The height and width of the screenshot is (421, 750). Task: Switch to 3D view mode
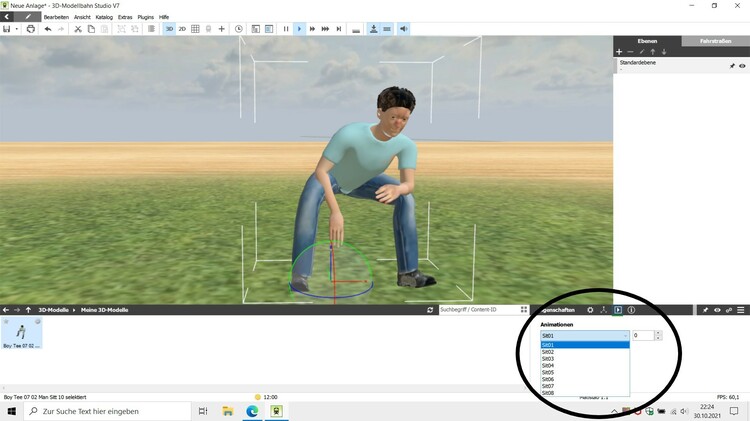pos(169,29)
